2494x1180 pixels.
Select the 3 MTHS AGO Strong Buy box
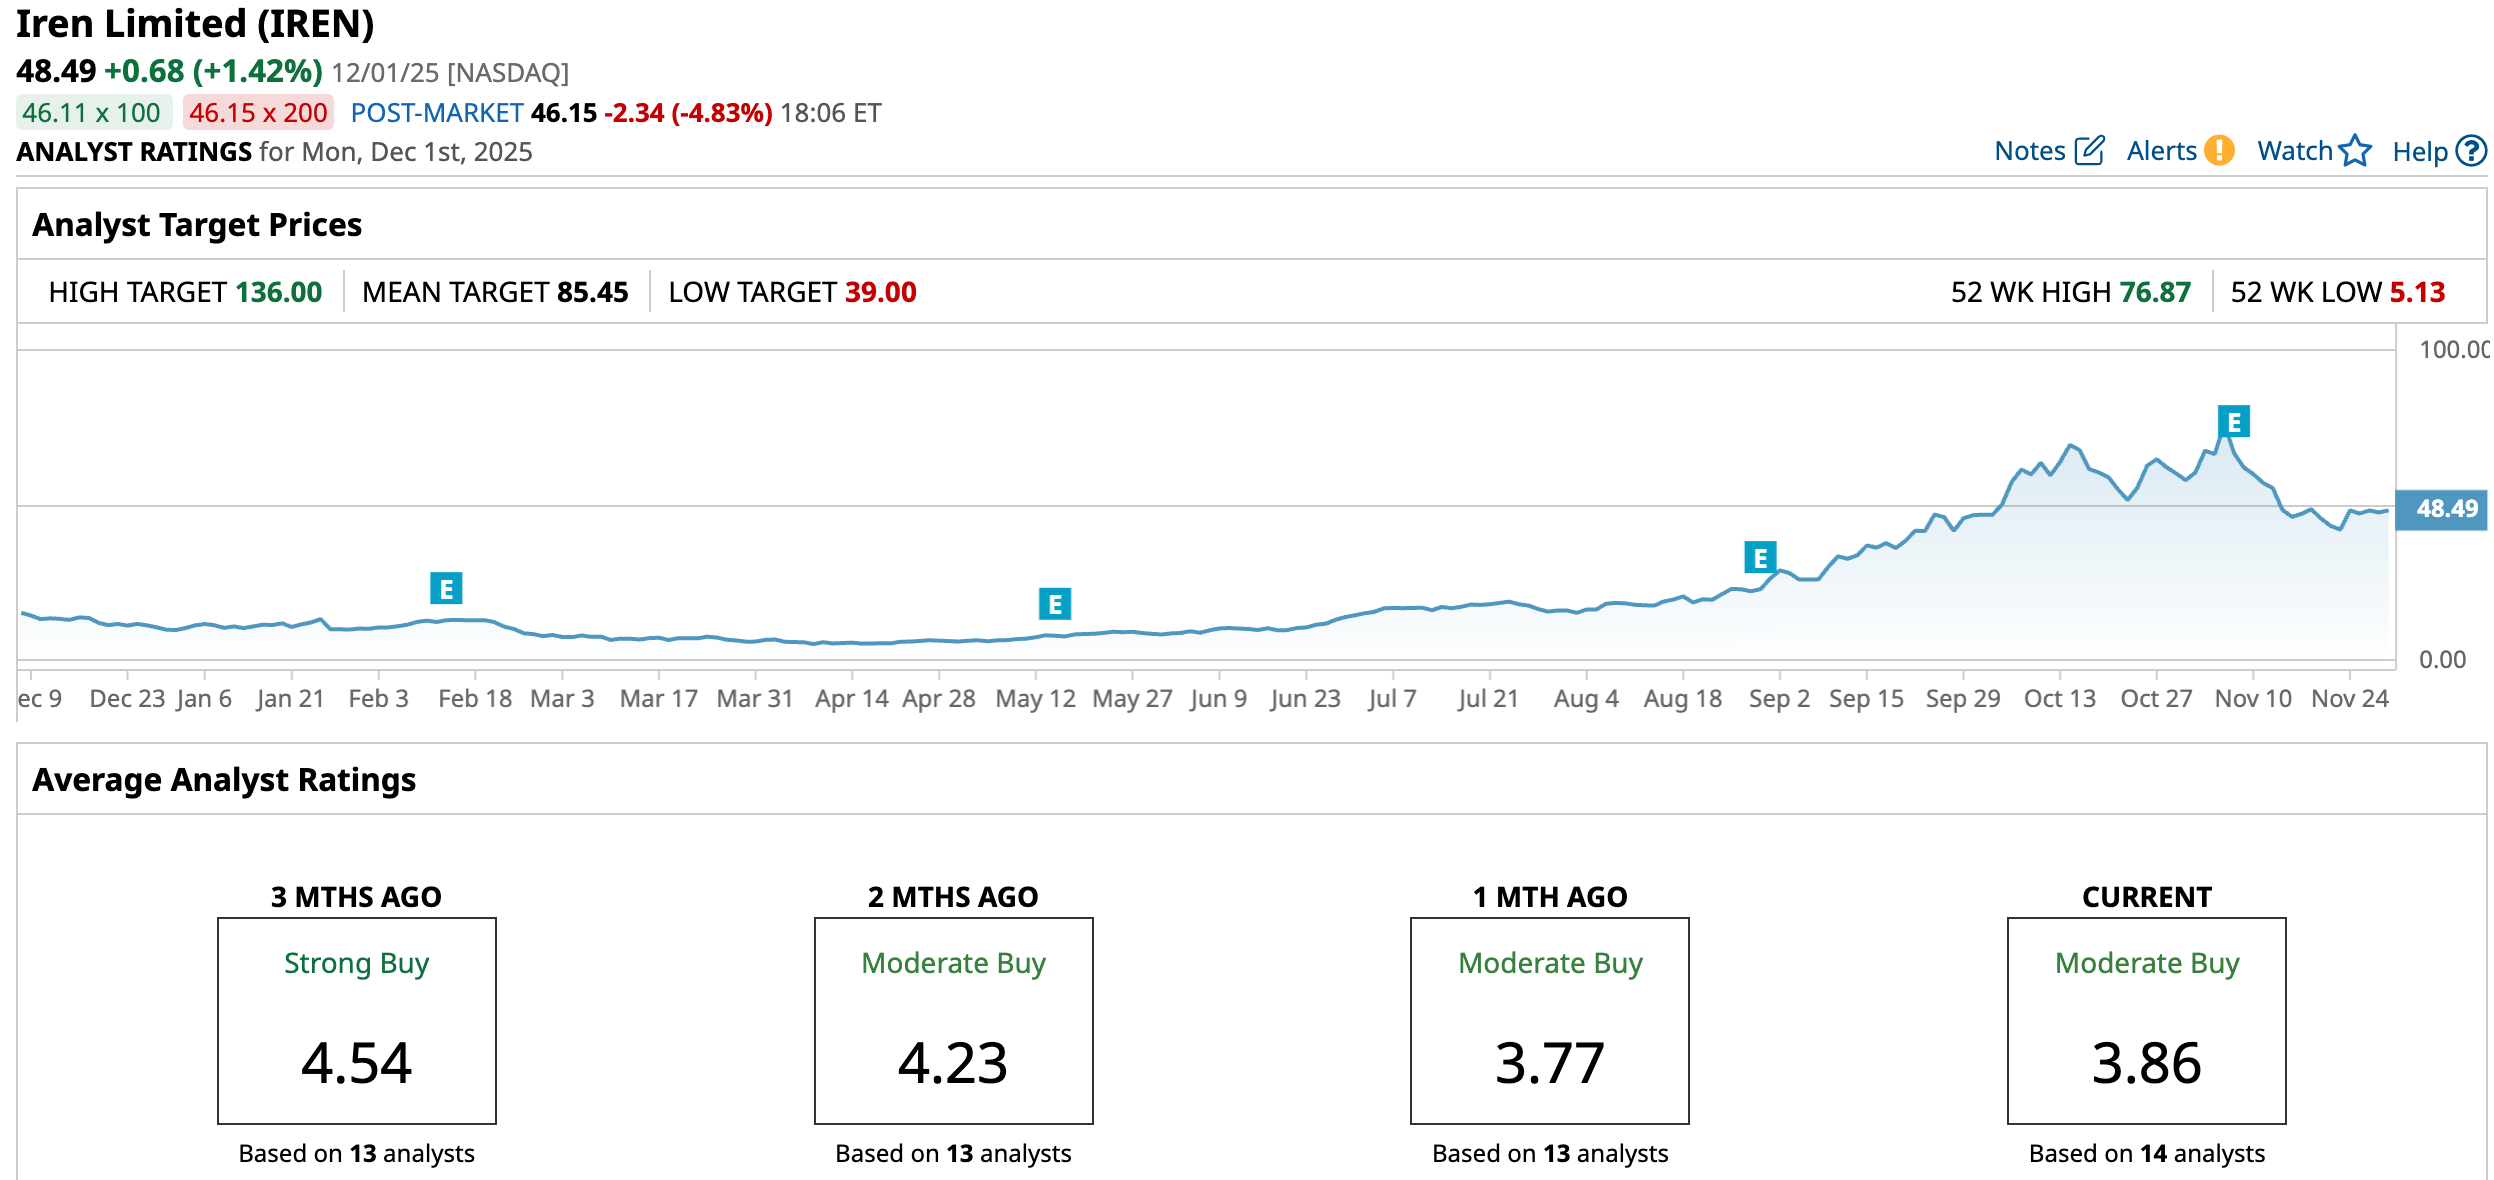[x=357, y=1020]
